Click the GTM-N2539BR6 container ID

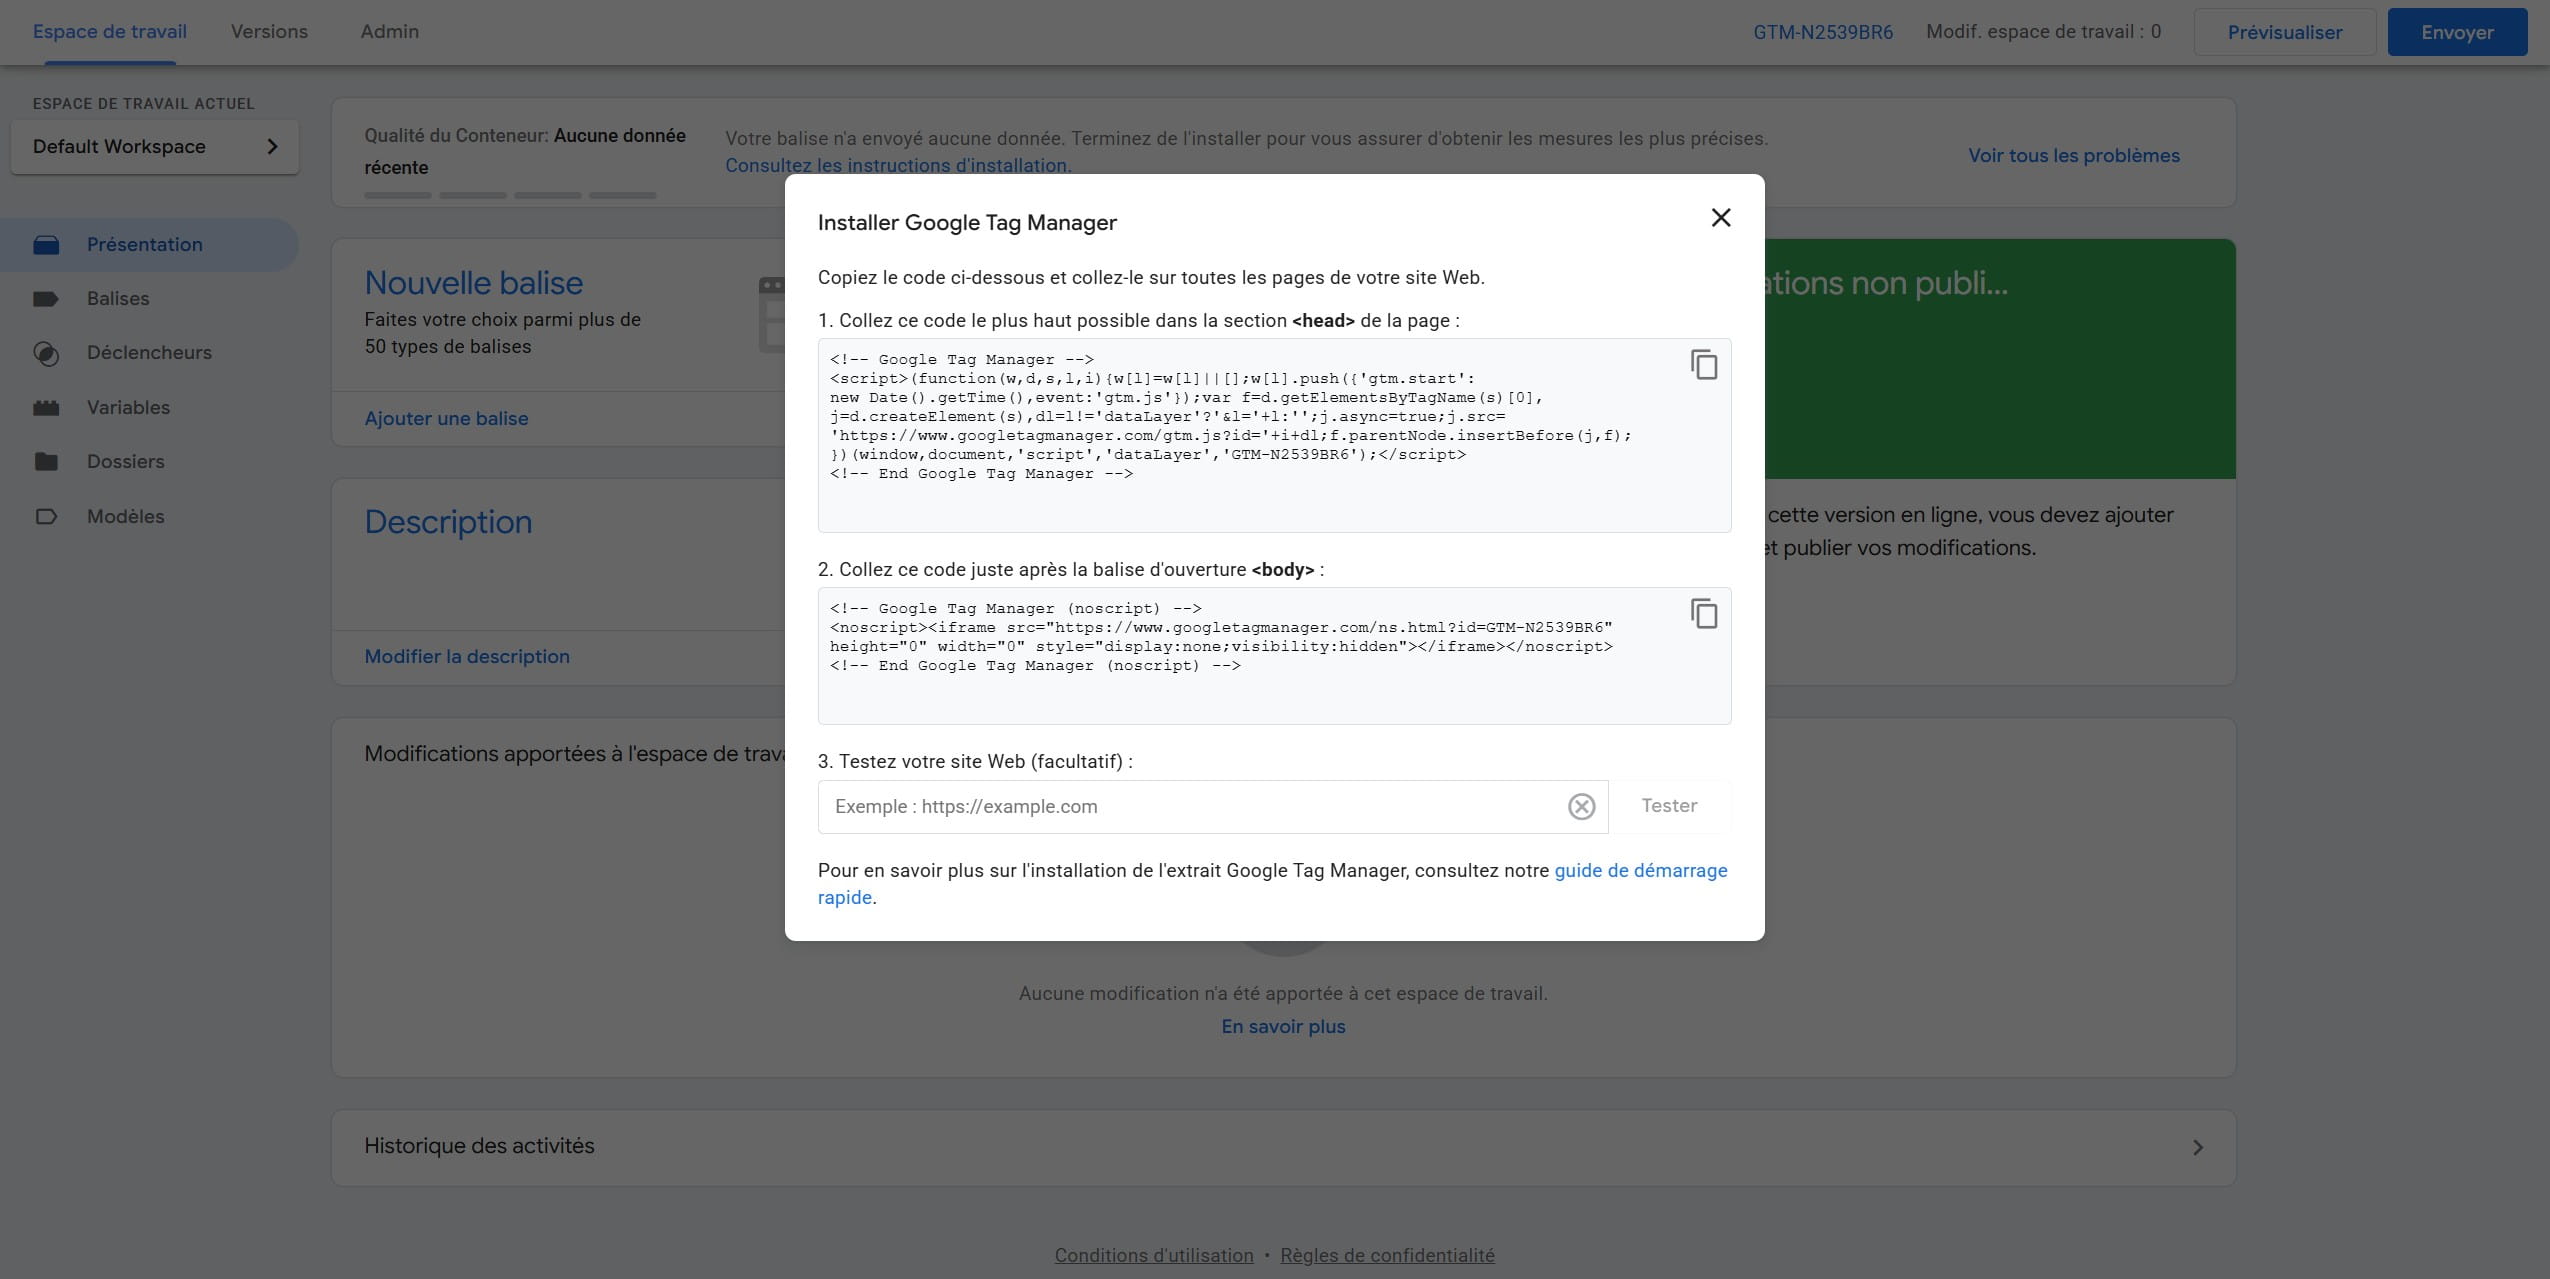[x=1823, y=32]
